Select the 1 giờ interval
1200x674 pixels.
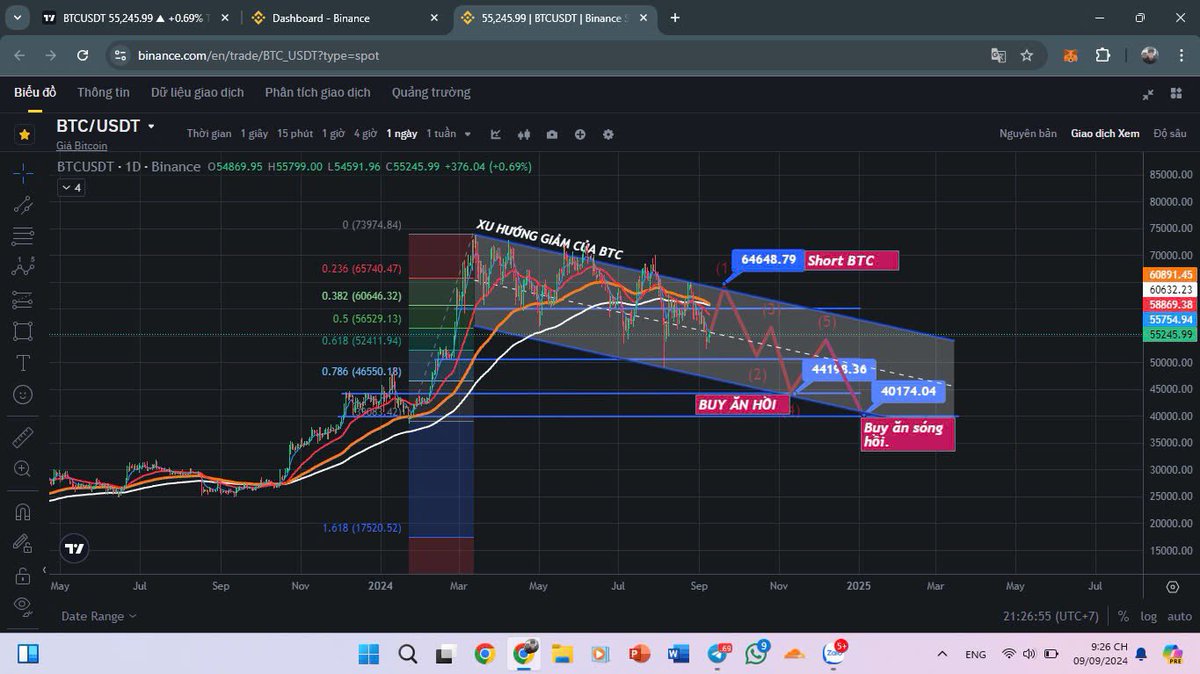point(333,134)
